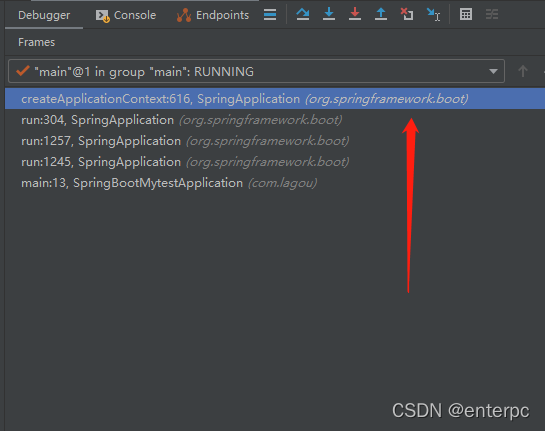The width and height of the screenshot is (545, 431).
Task: Click the Console tab's terminal icon
Action: pyautogui.click(x=103, y=16)
